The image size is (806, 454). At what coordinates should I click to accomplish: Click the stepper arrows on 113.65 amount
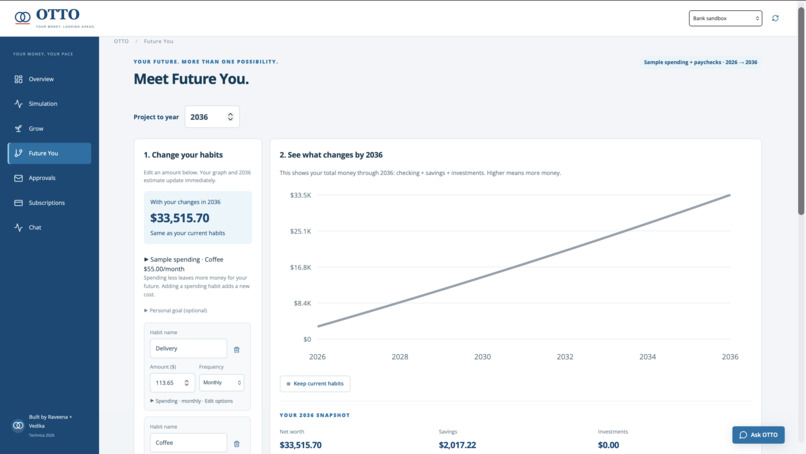click(x=187, y=383)
